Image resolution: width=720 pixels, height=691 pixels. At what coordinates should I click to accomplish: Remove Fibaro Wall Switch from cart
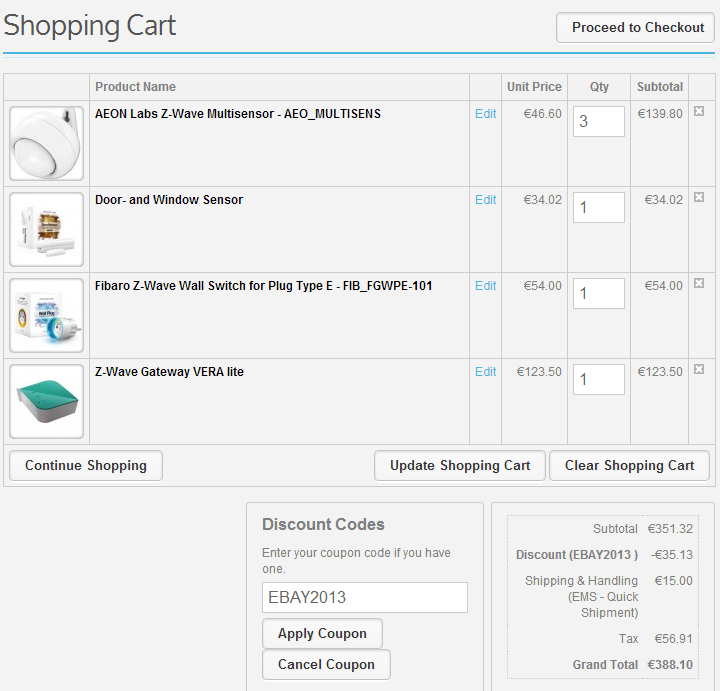(x=699, y=283)
